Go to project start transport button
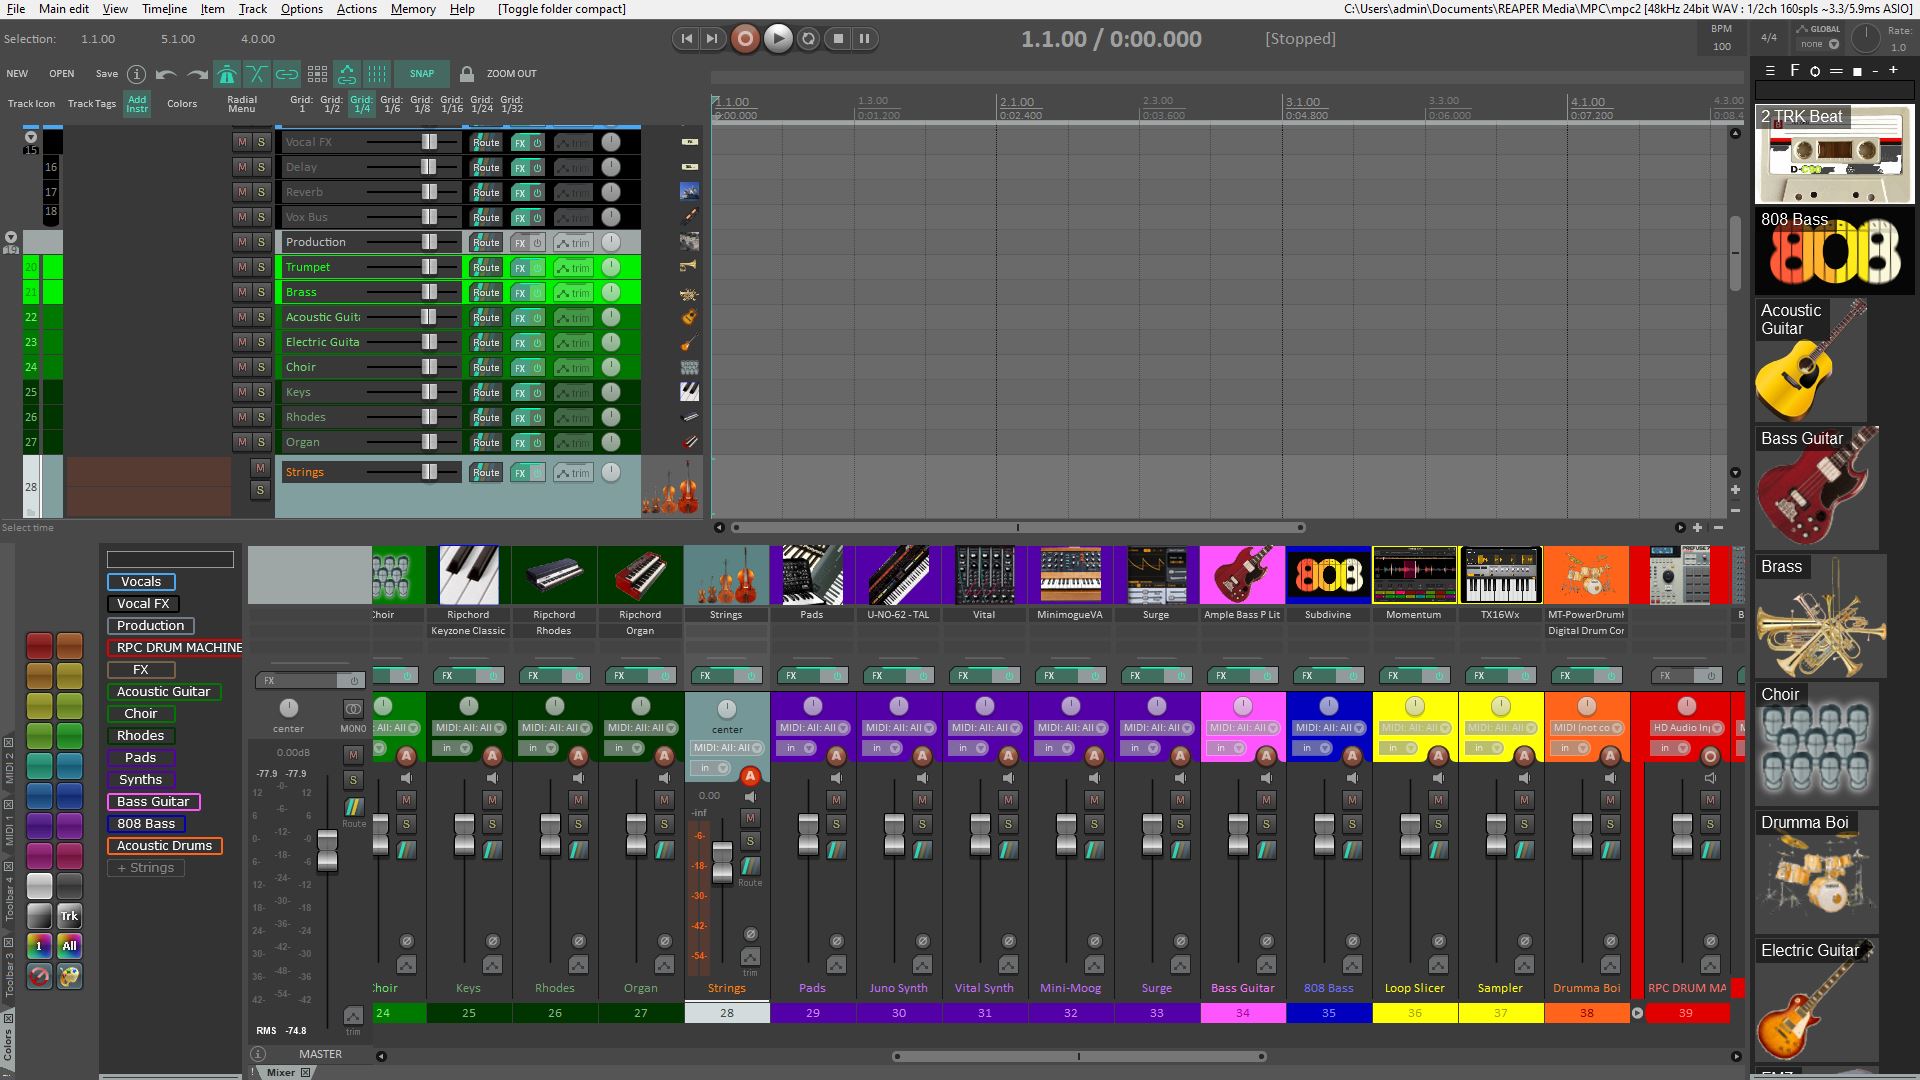Viewport: 1920px width, 1080px height. 686,39
